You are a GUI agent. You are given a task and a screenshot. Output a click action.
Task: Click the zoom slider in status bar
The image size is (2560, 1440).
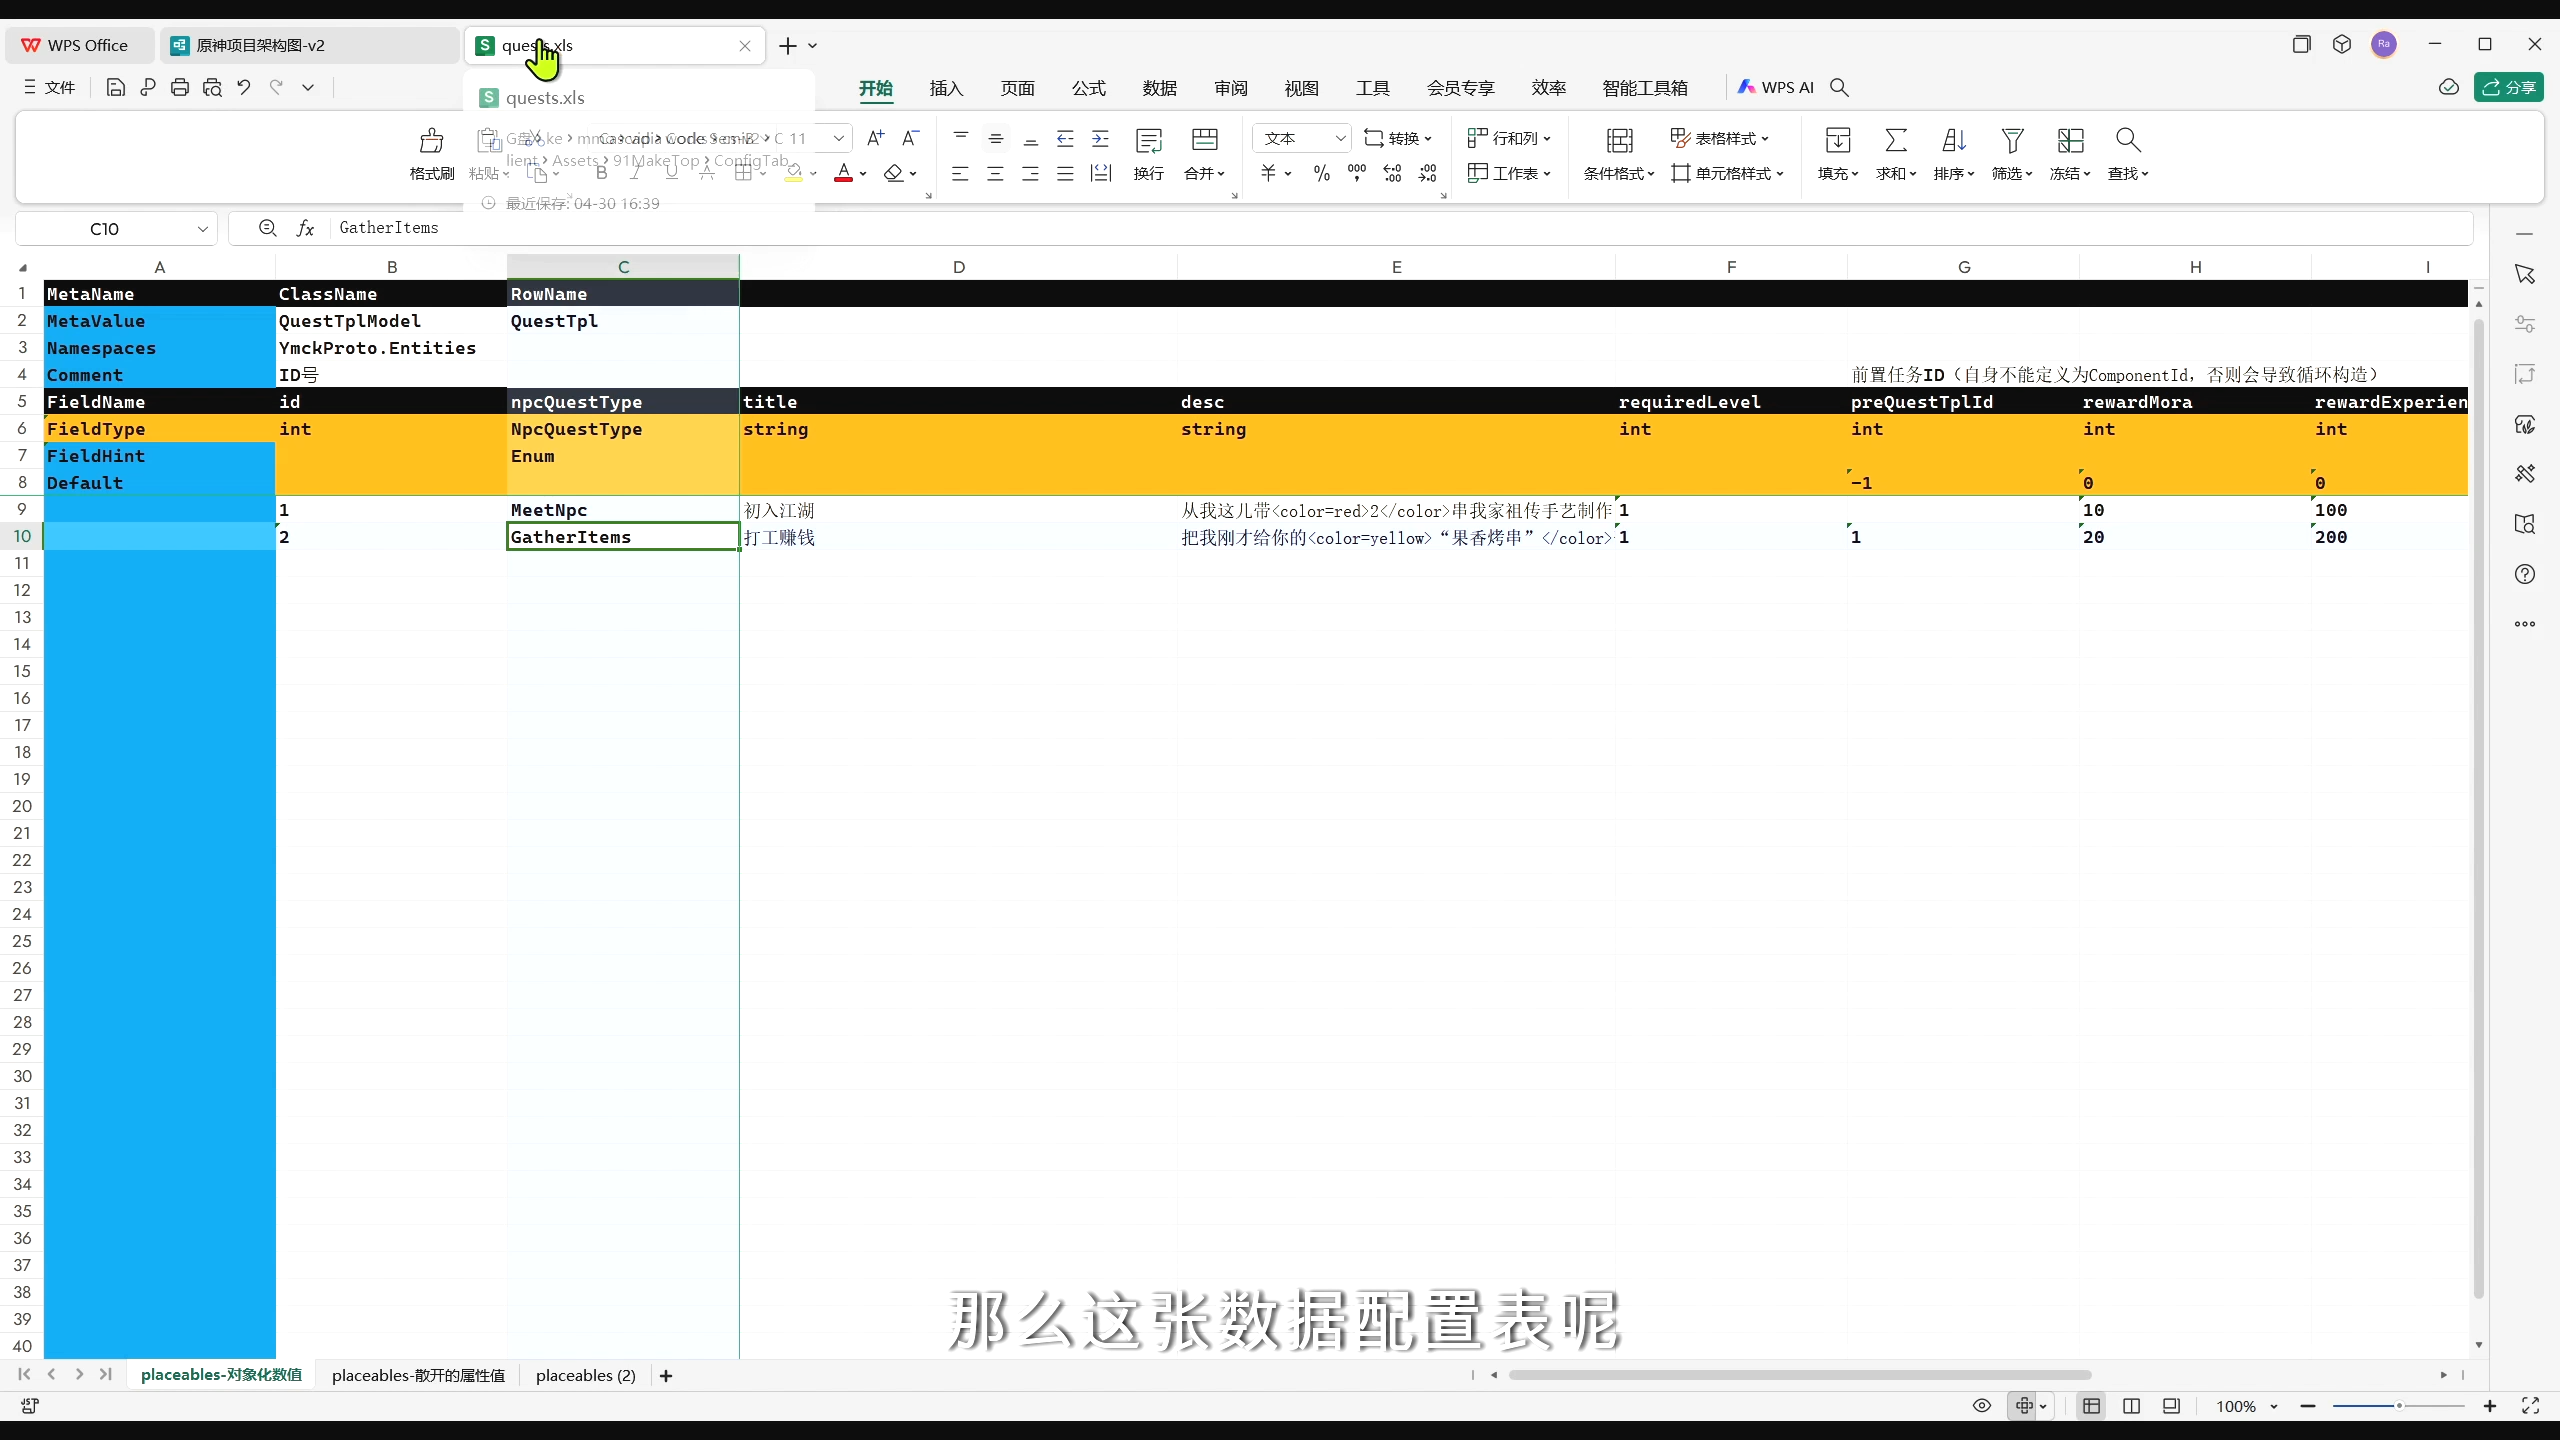(x=2398, y=1406)
